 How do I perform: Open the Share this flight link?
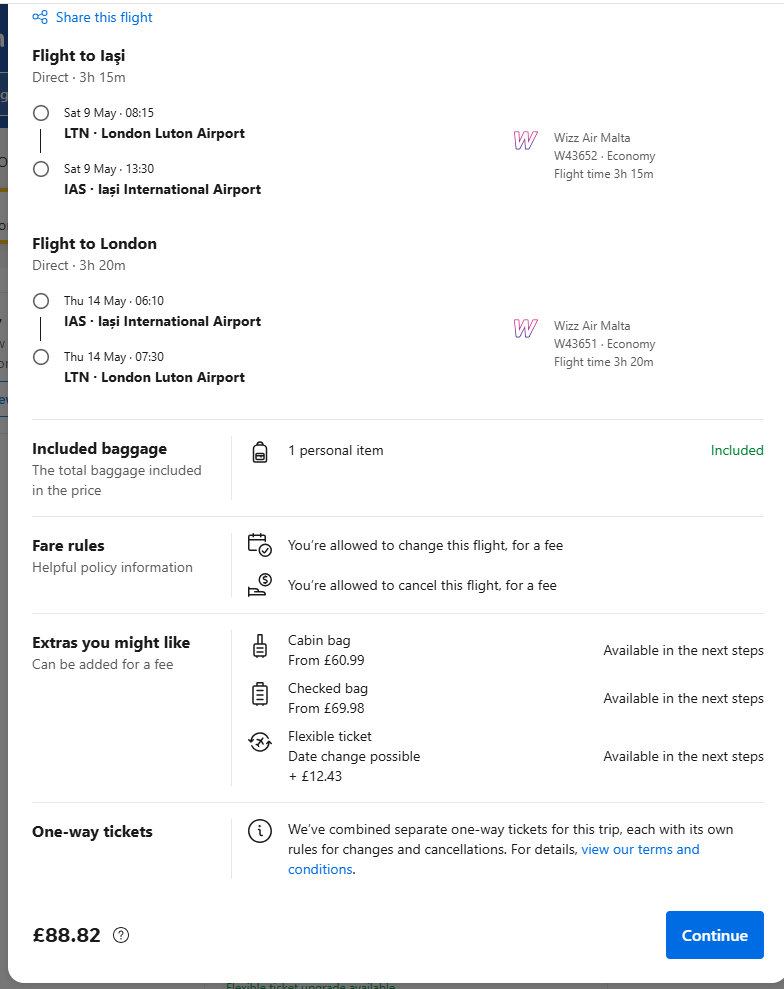(x=93, y=18)
